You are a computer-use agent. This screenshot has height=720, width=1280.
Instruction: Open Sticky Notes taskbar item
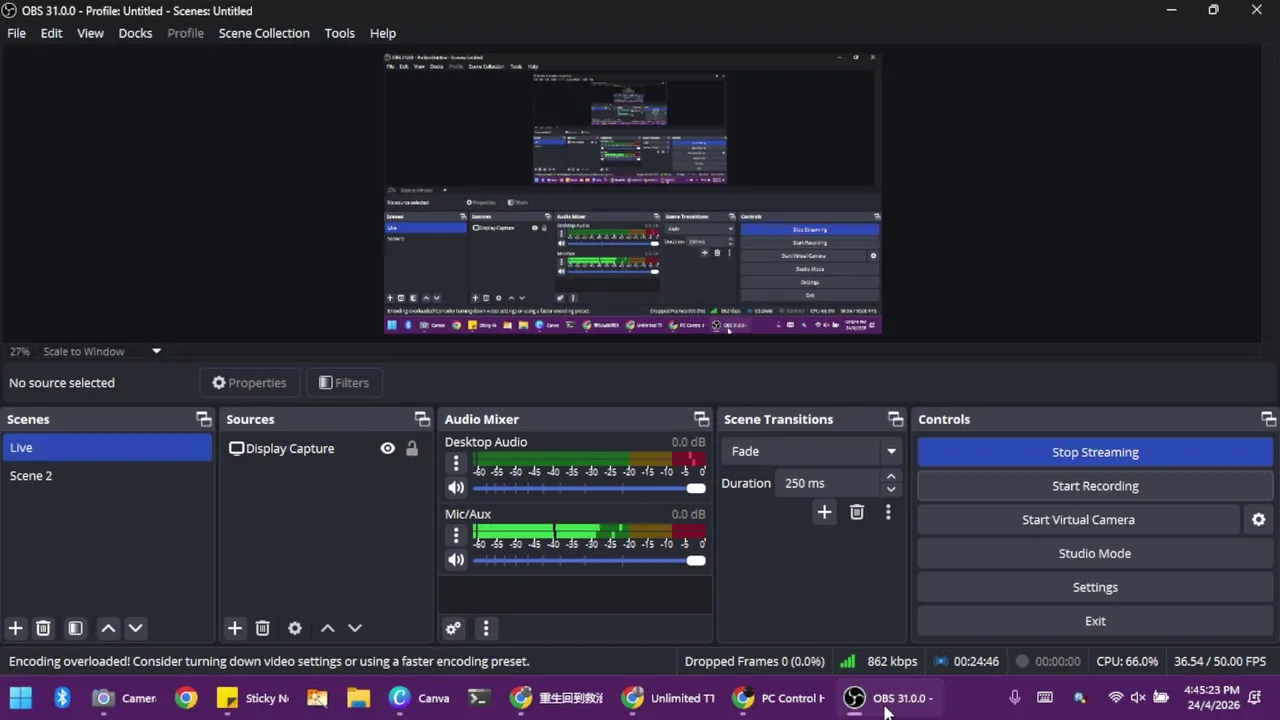point(254,698)
